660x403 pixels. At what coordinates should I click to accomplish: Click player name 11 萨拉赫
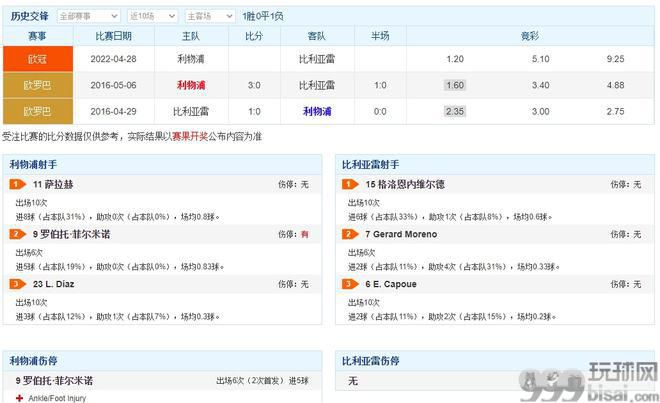53,184
